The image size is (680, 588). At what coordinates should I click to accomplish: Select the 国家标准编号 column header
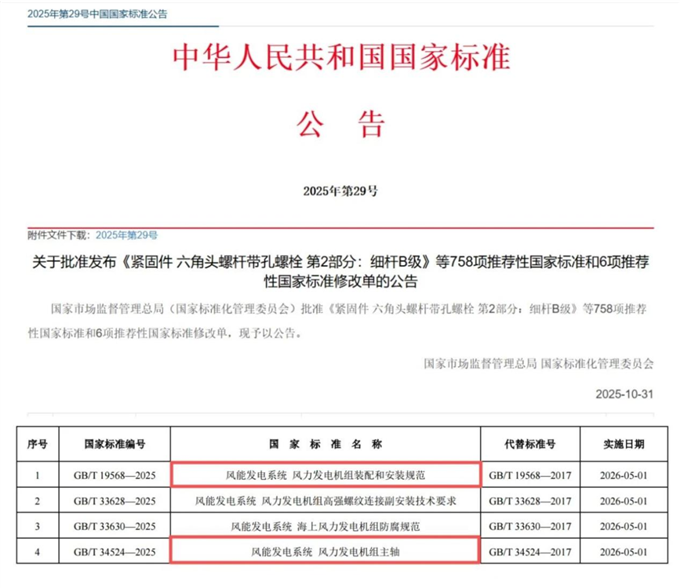(115, 442)
